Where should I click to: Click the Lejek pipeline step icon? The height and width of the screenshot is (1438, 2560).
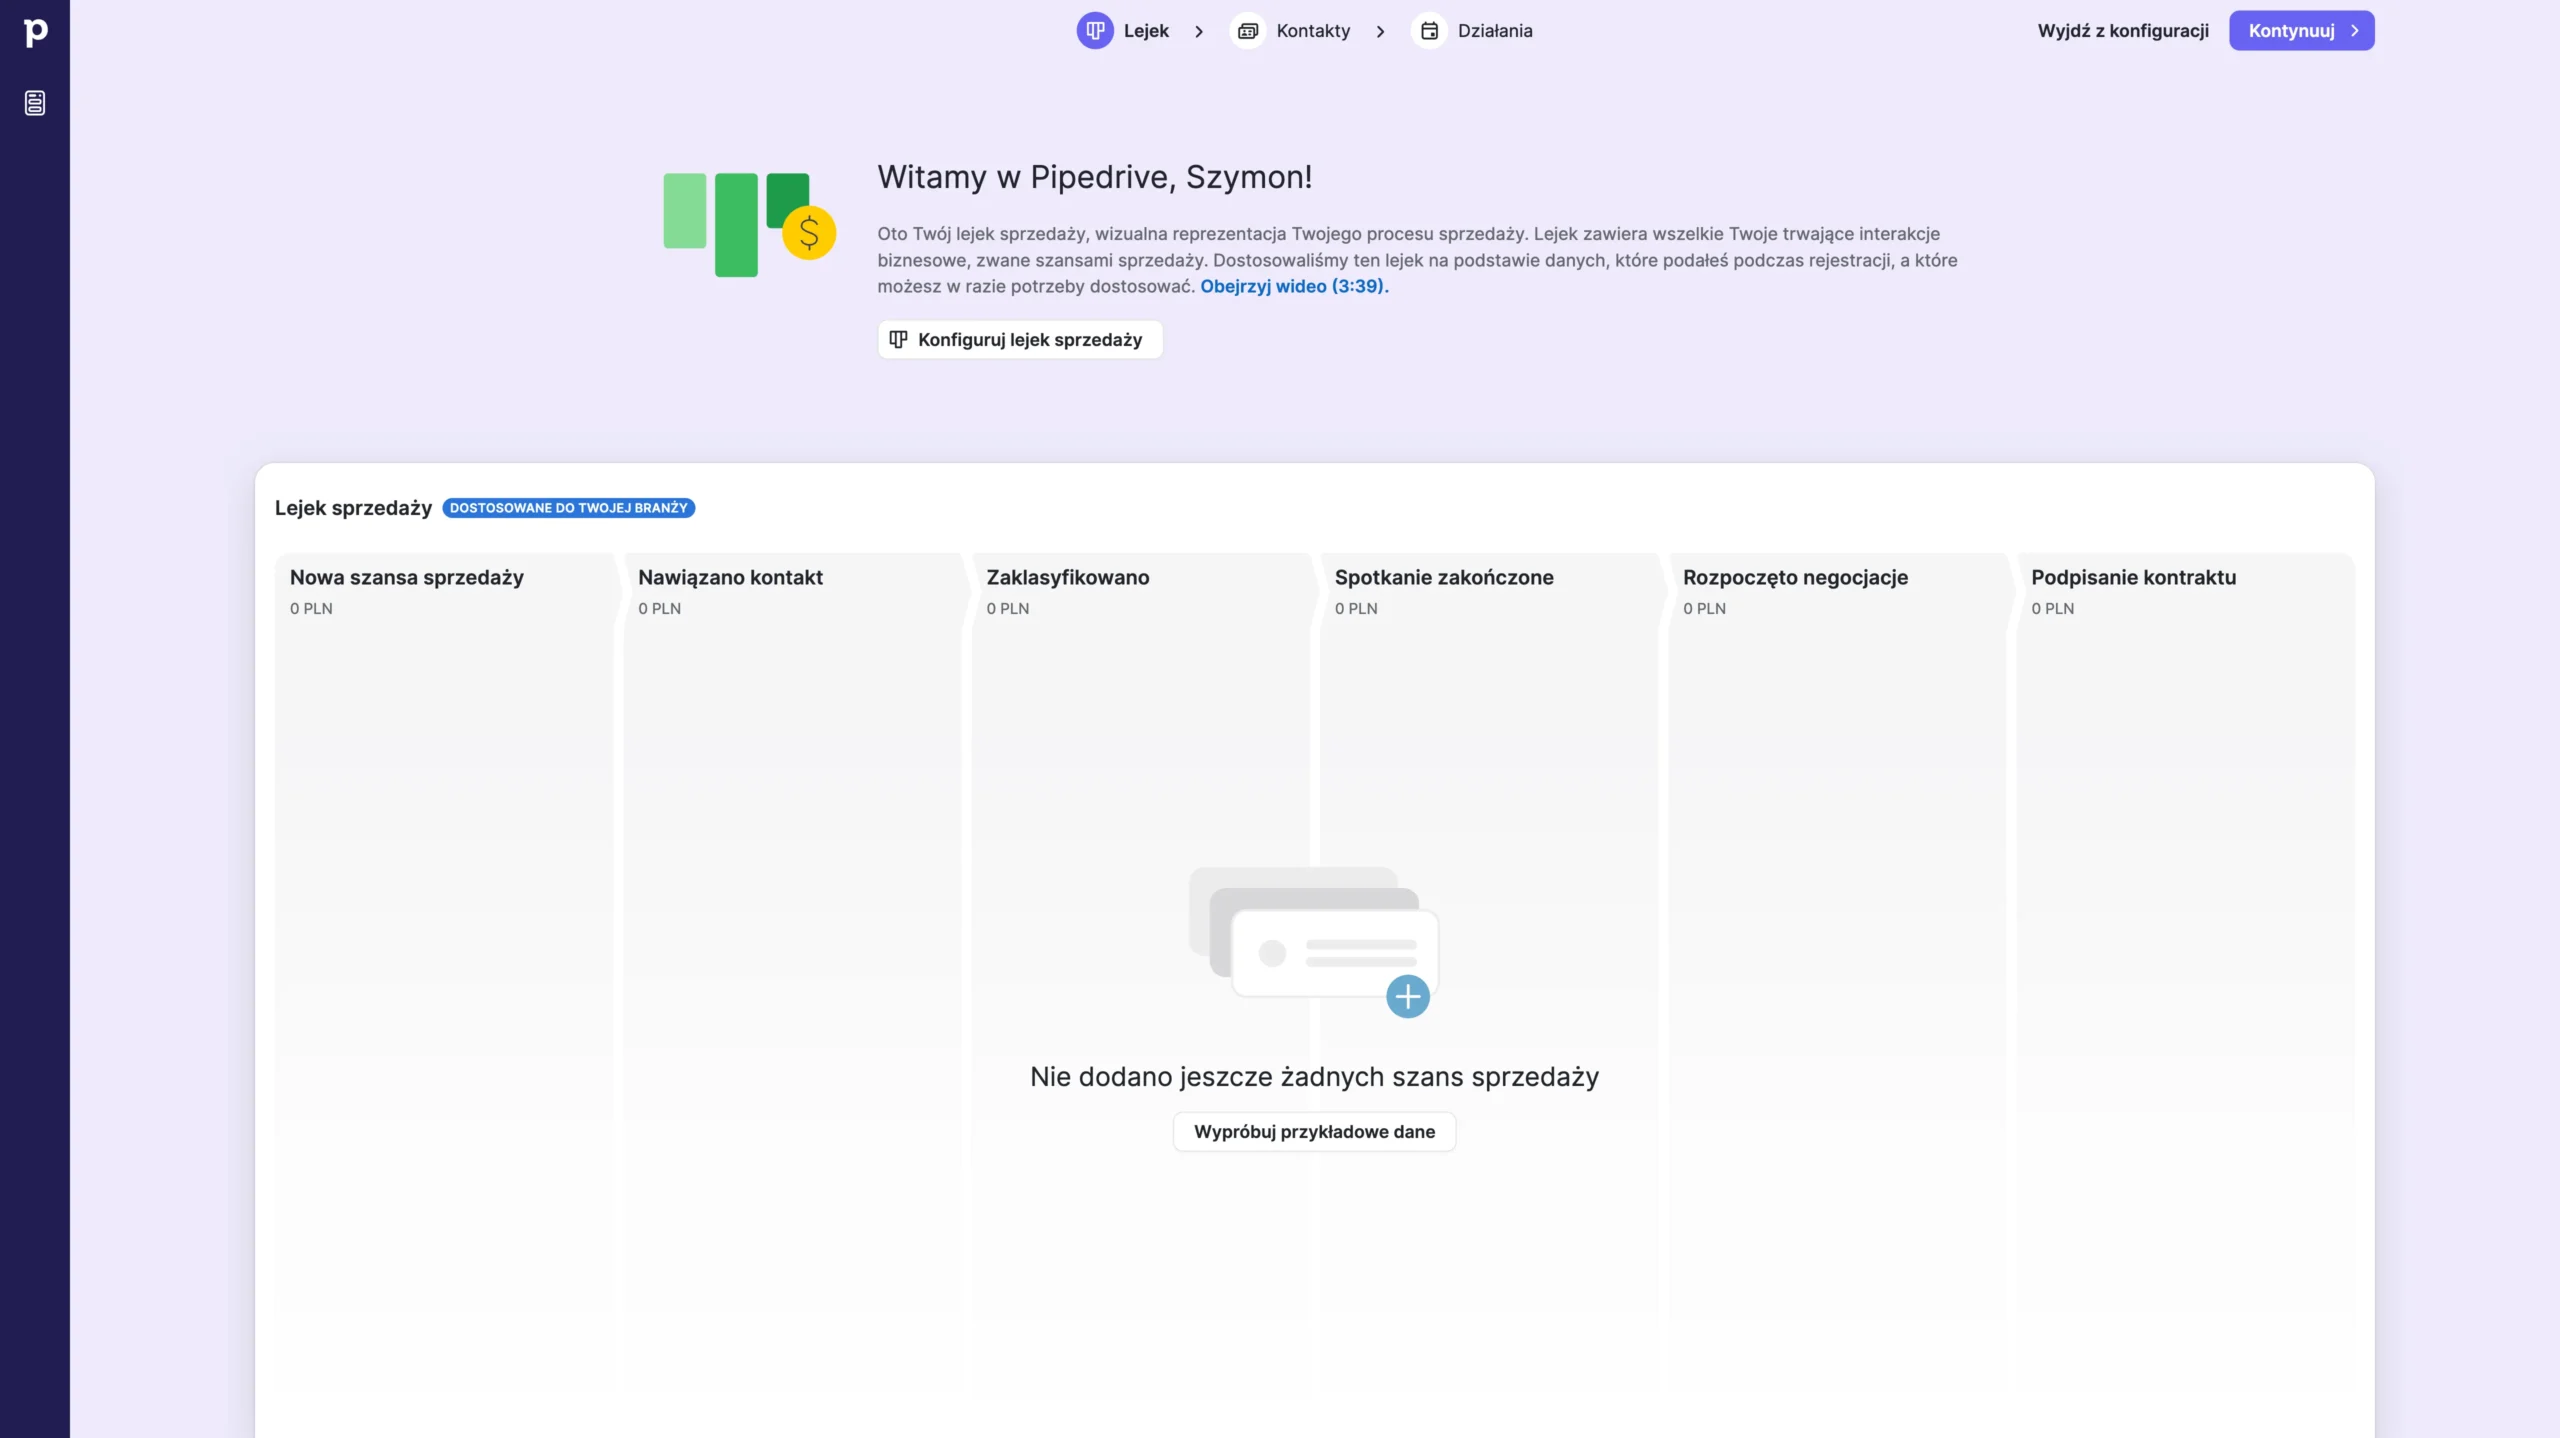click(x=1095, y=31)
